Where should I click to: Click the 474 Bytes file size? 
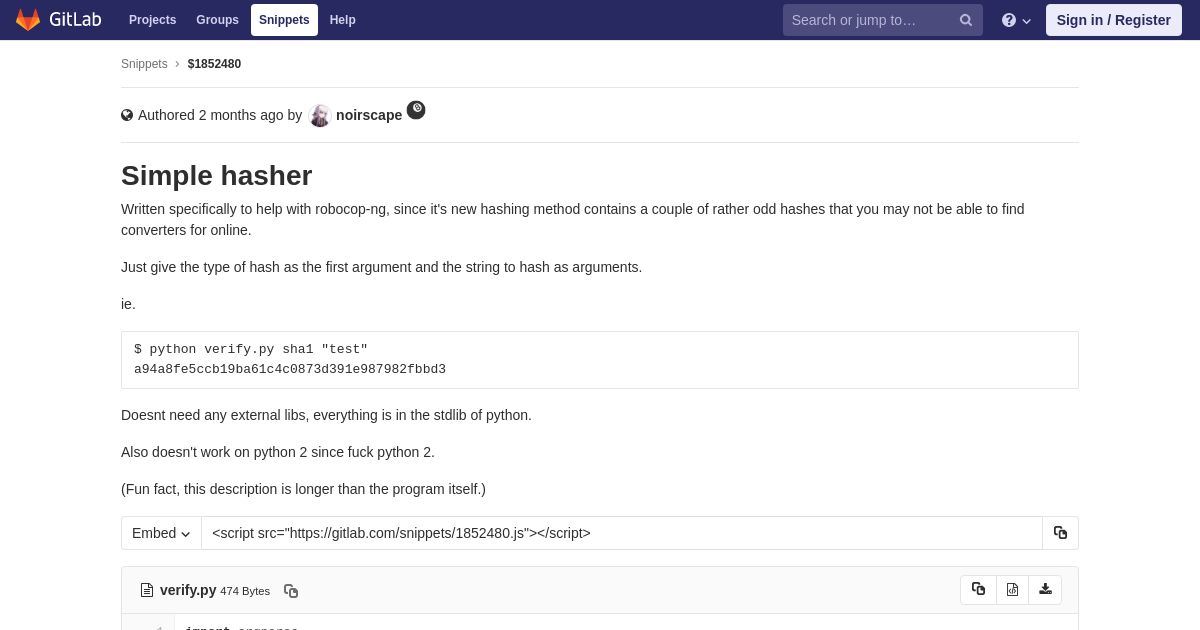point(245,591)
